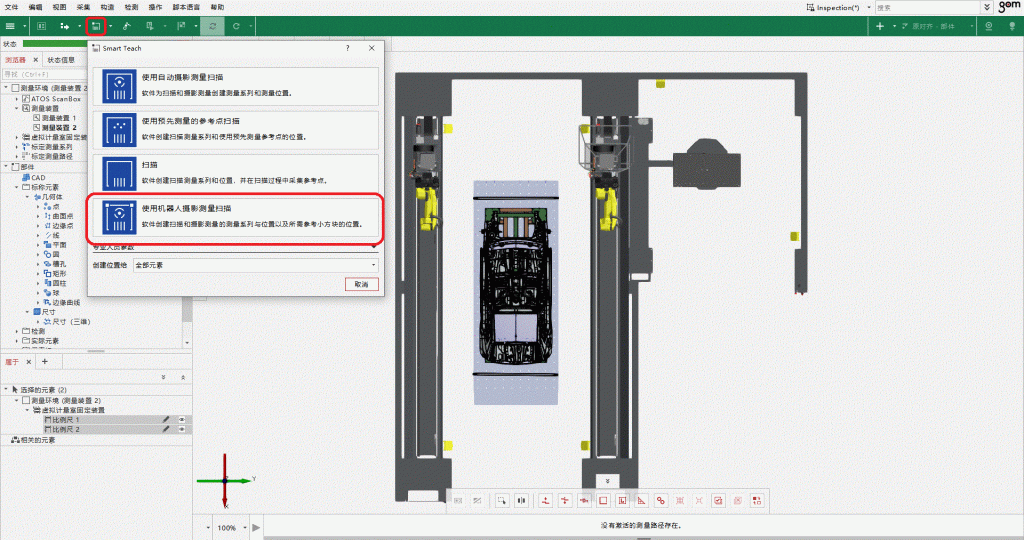Click 取消 button in Smart Teach dialog
Image resolution: width=1024 pixels, height=540 pixels.
point(361,284)
